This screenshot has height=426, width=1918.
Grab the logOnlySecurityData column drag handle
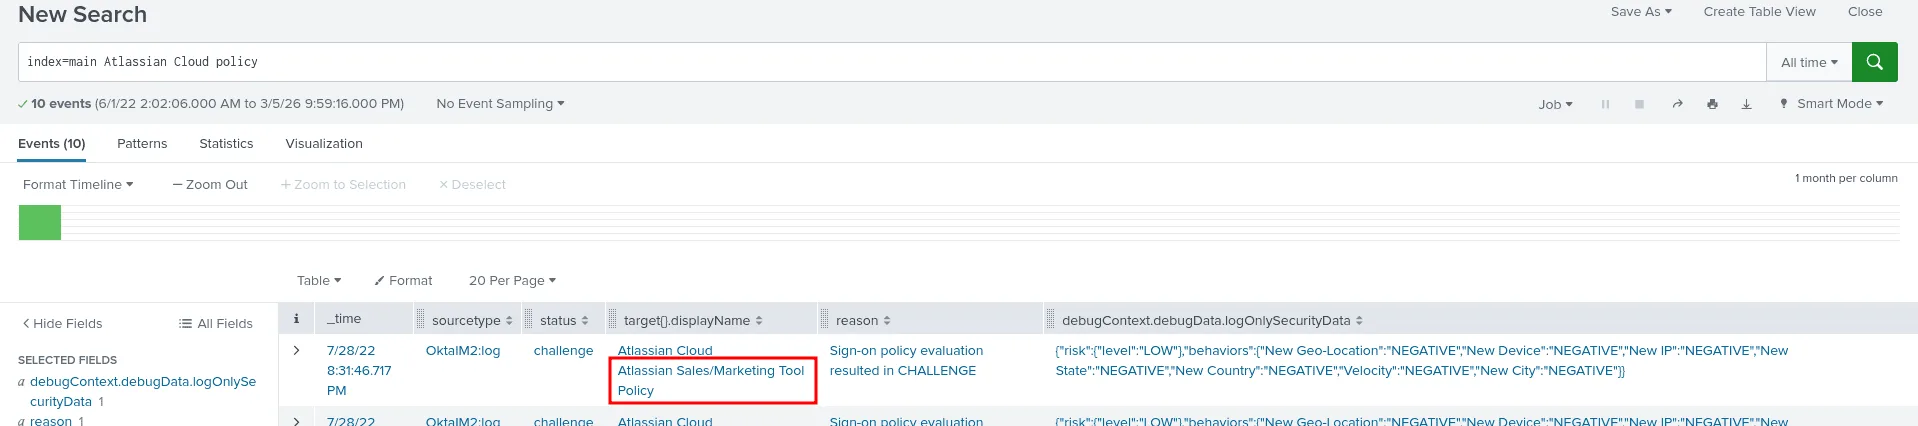pos(1051,320)
